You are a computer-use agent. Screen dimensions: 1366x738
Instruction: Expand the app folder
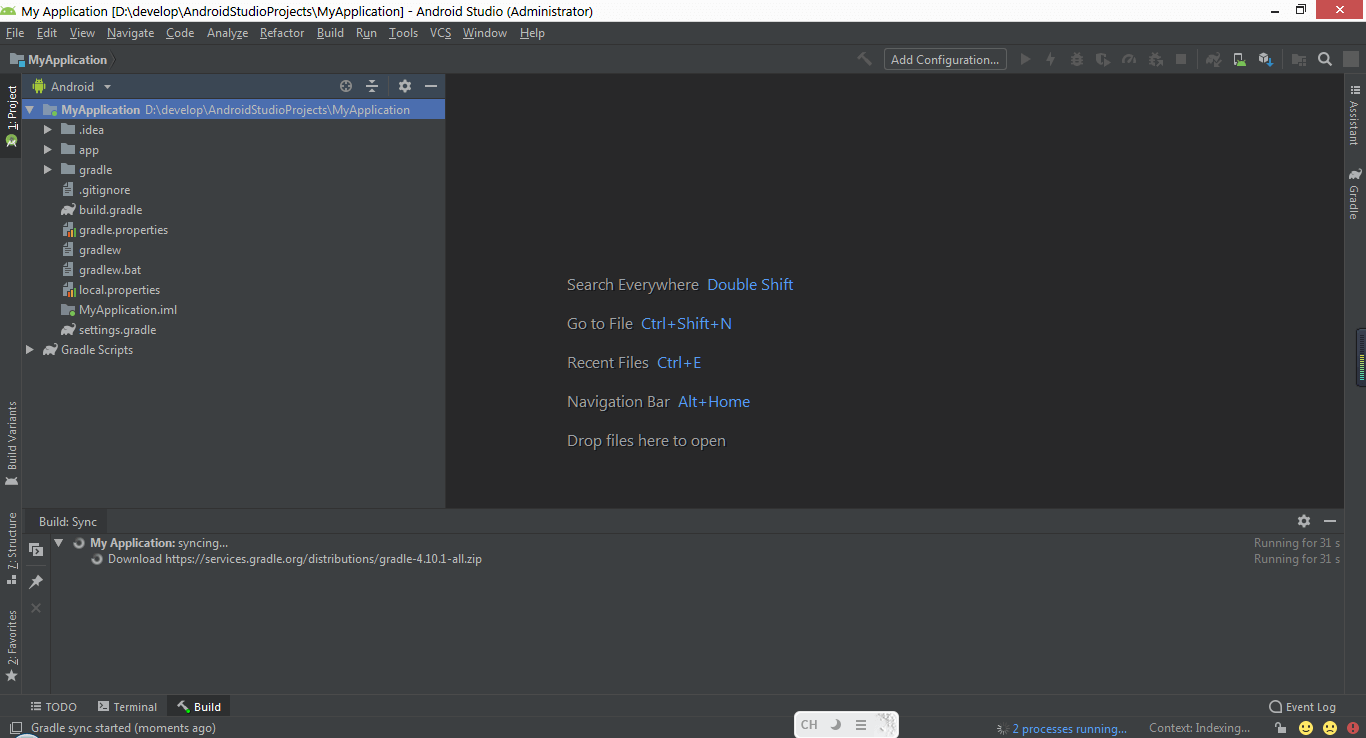click(x=47, y=150)
